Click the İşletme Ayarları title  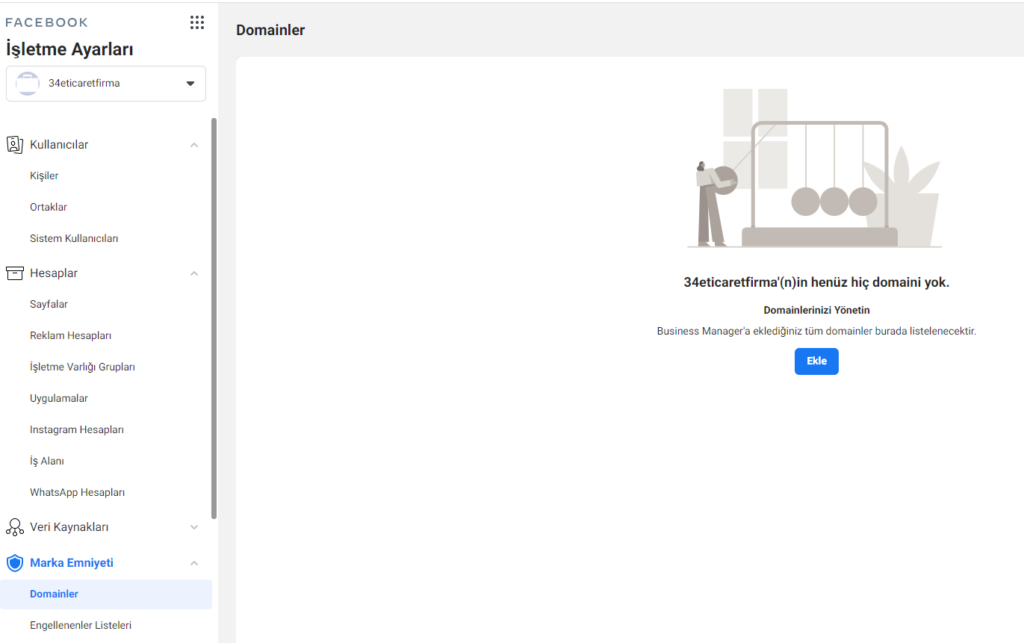(x=69, y=49)
